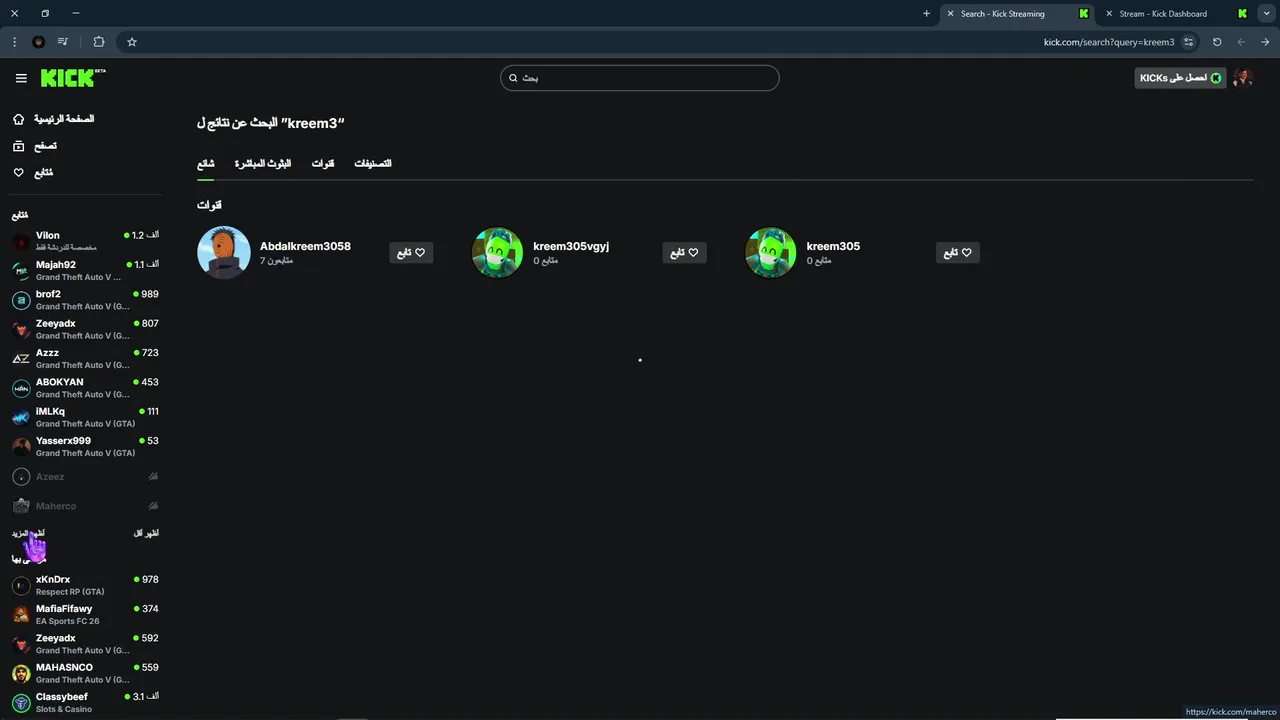Focus the Kick search box
This screenshot has height=720, width=1280.
640,78
